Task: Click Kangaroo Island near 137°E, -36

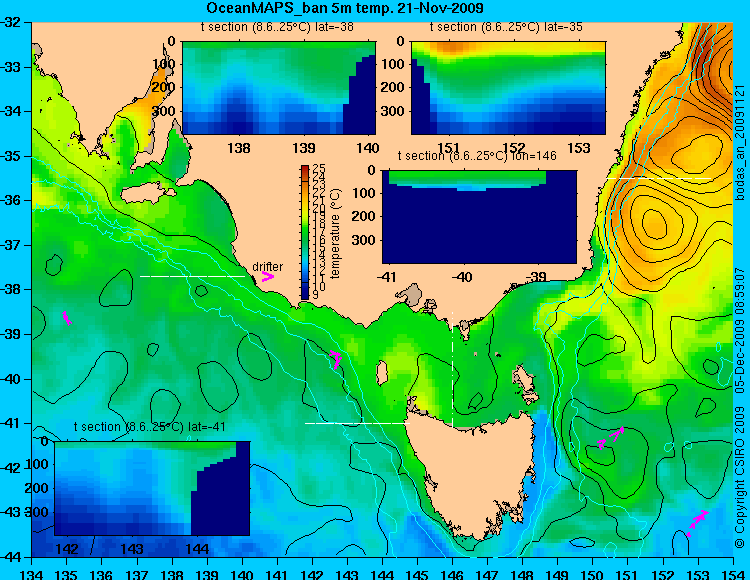Action: pyautogui.click(x=148, y=195)
